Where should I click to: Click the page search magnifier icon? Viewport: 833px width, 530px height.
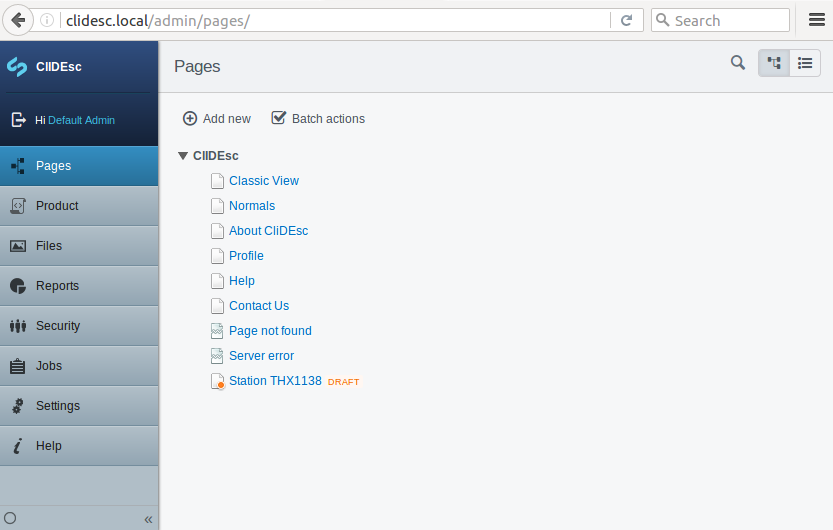738,63
